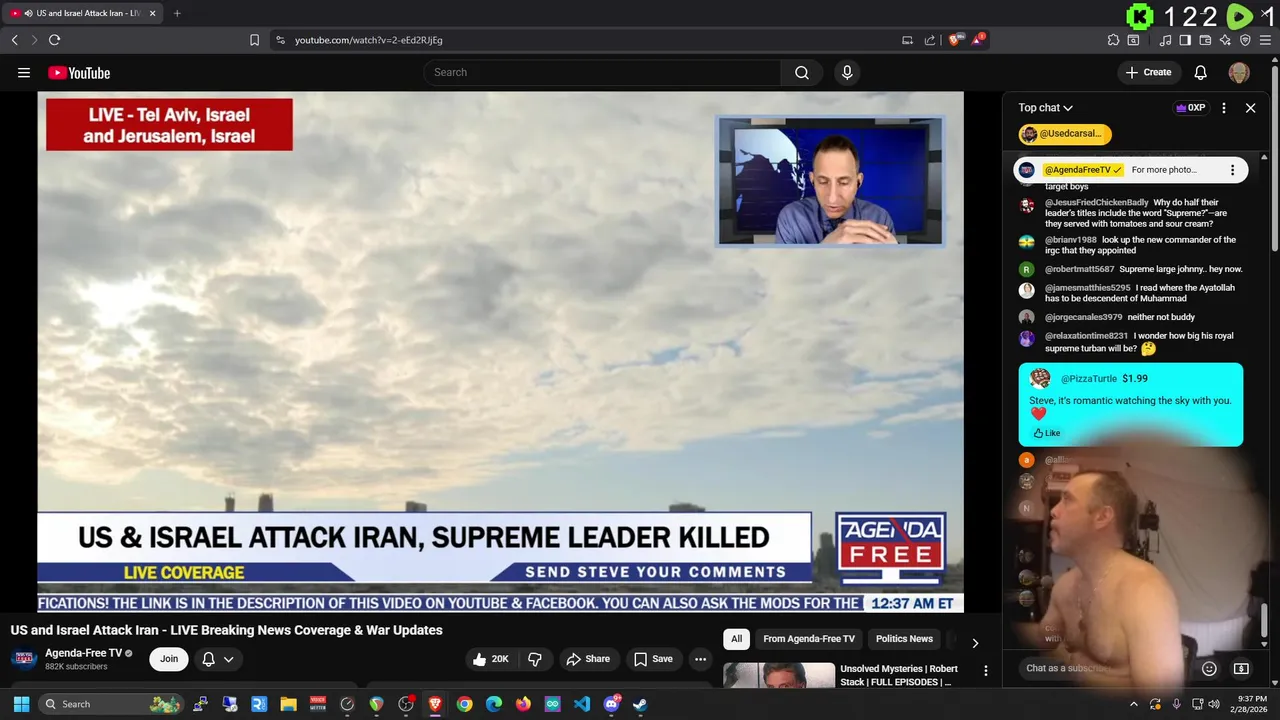Select From Agenda-Free TV chip
Screen dimensions: 1280x720
click(x=809, y=639)
